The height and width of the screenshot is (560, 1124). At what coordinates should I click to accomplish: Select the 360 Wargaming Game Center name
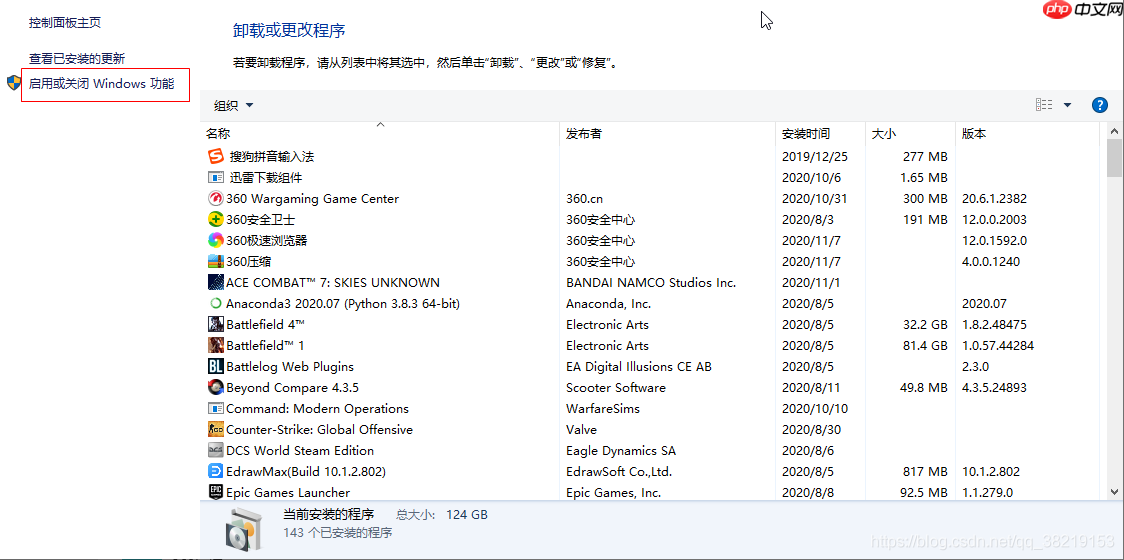coord(313,199)
